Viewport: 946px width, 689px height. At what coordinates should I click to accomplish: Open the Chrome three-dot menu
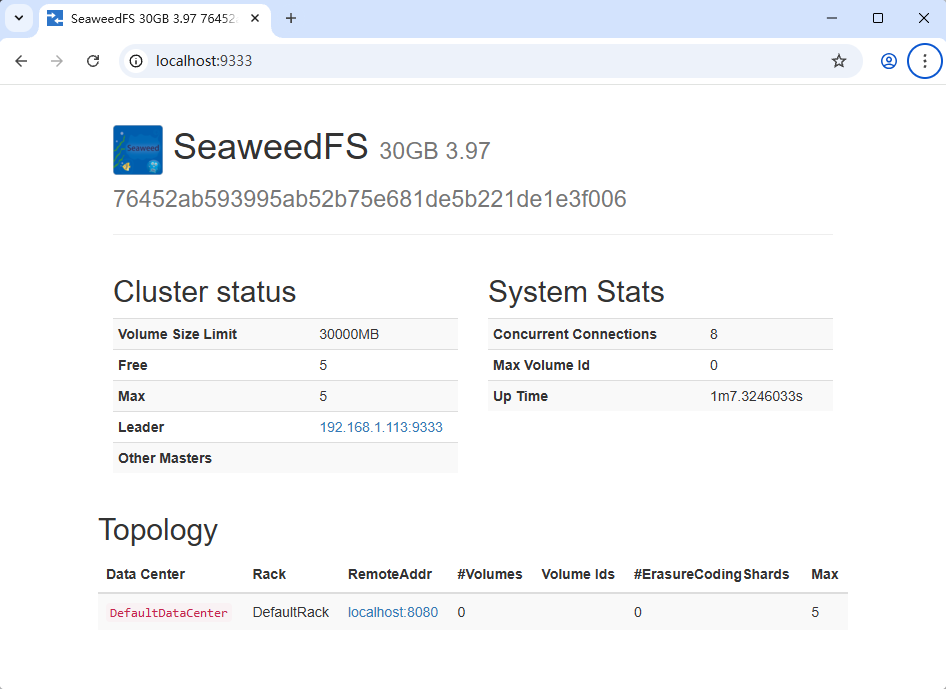point(924,61)
